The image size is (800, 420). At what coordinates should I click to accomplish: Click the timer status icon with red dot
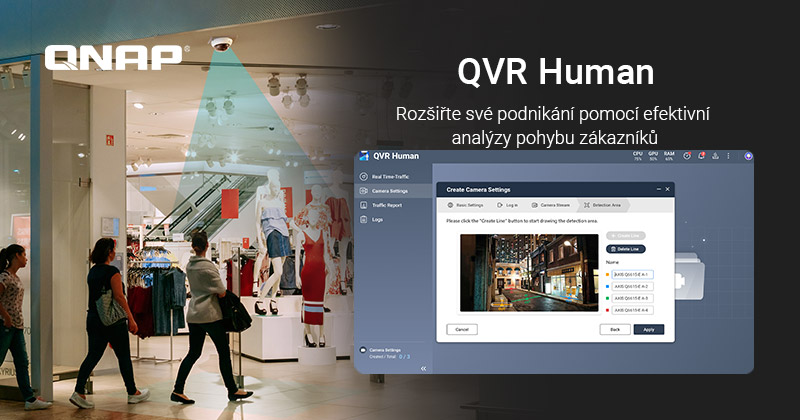pyautogui.click(x=687, y=156)
